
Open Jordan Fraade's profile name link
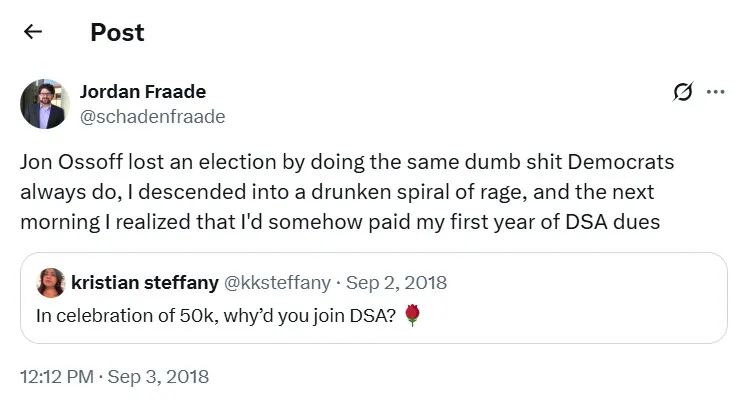[143, 92]
